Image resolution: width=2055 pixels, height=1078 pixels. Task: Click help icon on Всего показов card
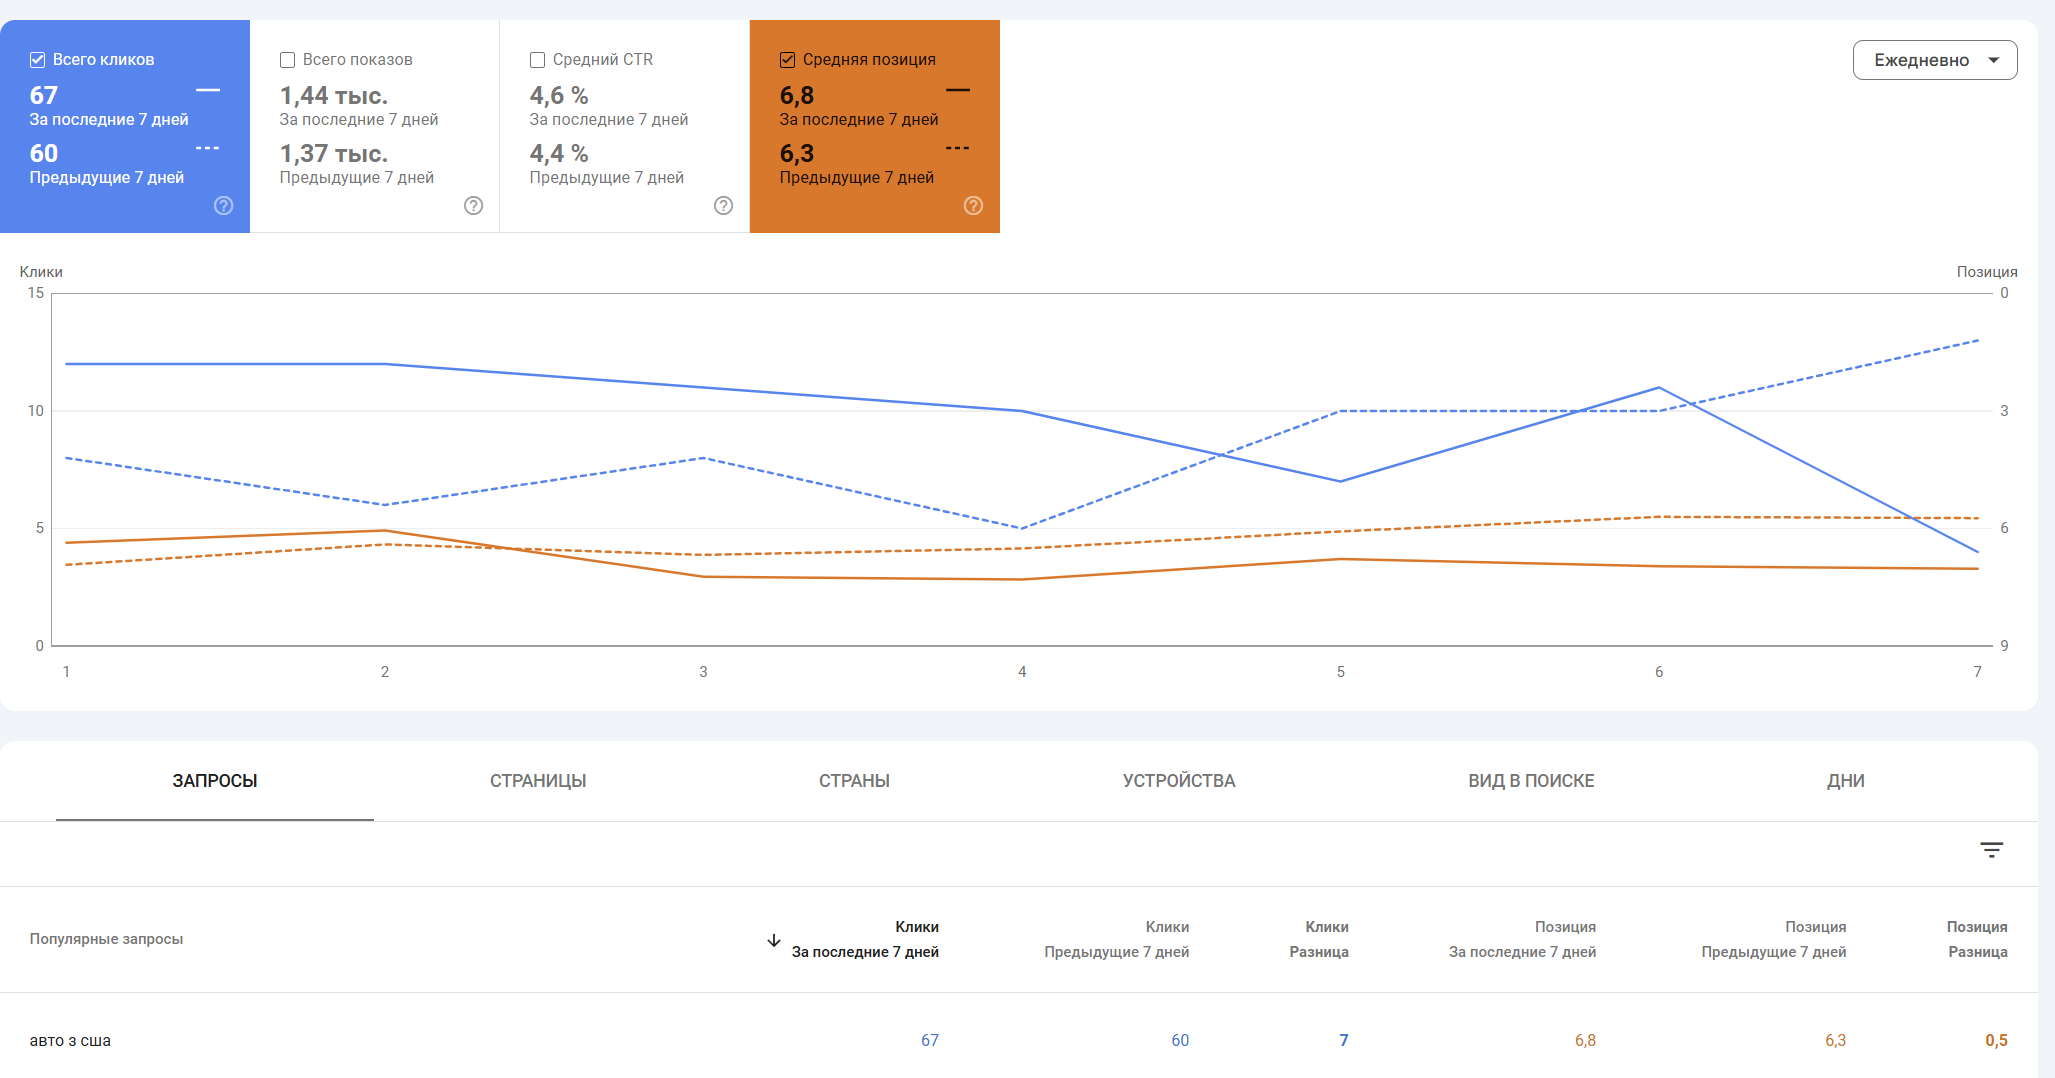(474, 206)
